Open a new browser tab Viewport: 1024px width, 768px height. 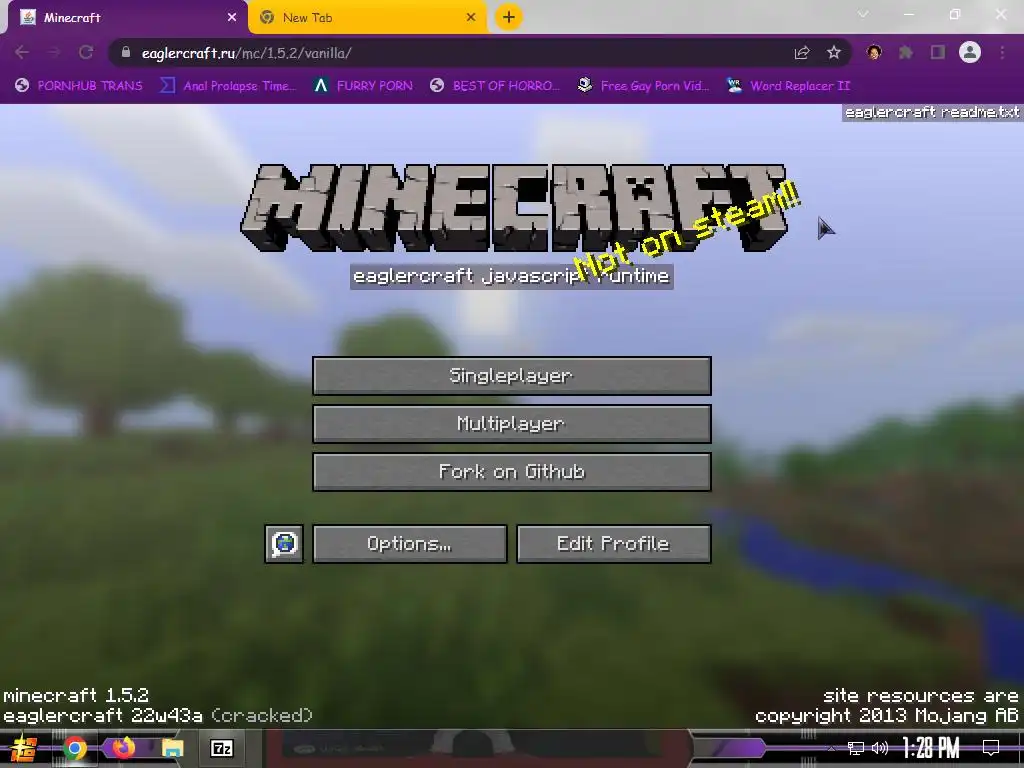(509, 18)
